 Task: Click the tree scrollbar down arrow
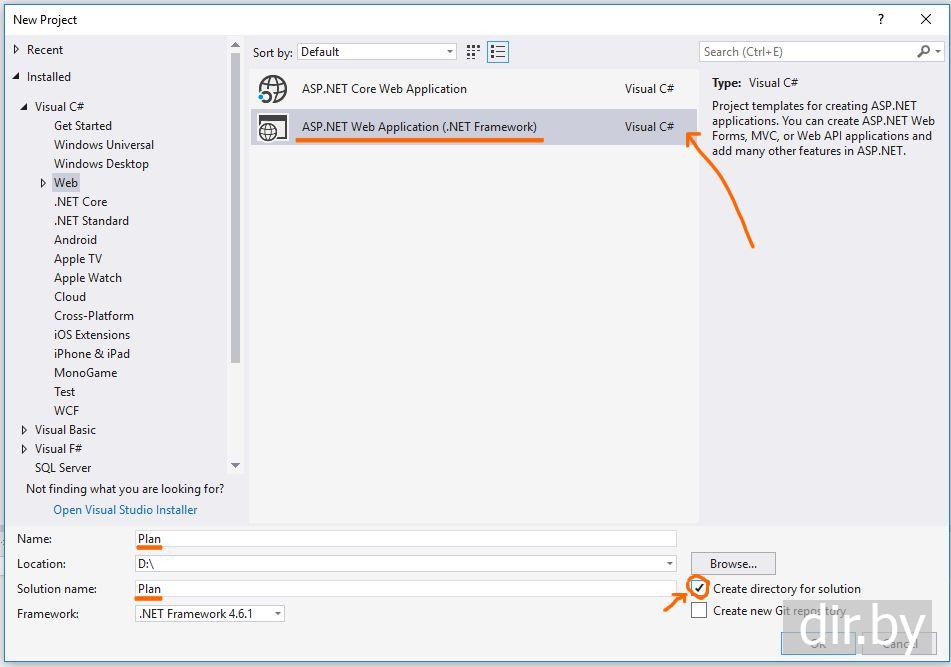[x=235, y=466]
